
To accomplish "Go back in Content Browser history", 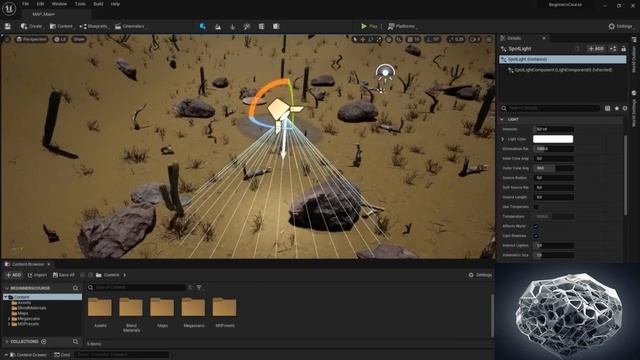I will 83,275.
